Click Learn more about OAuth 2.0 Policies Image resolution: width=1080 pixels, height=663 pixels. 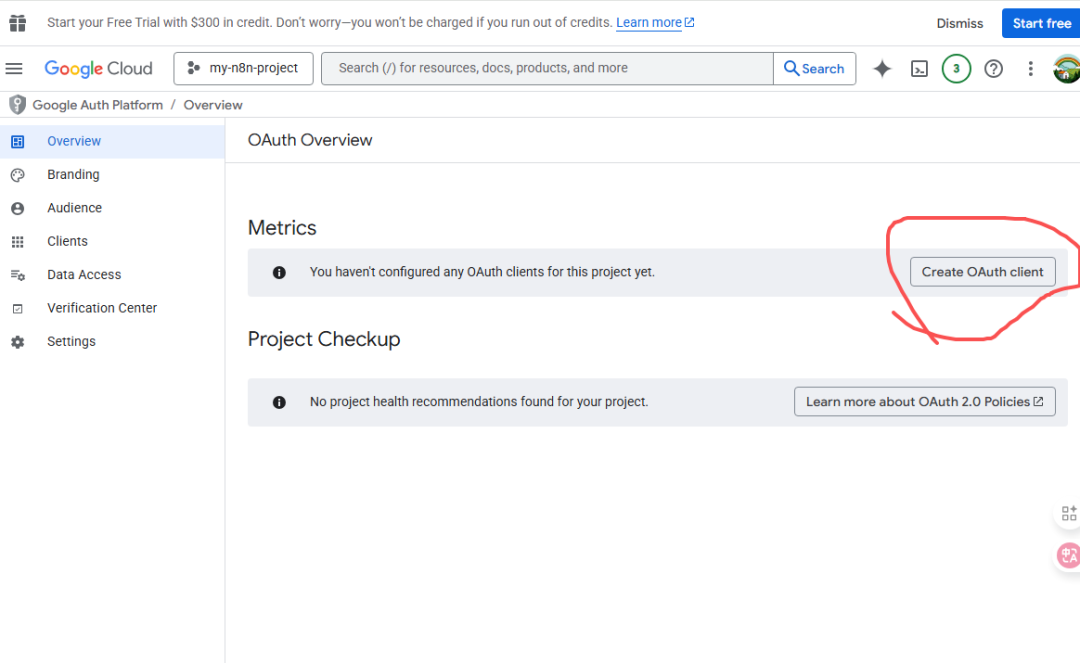(924, 402)
